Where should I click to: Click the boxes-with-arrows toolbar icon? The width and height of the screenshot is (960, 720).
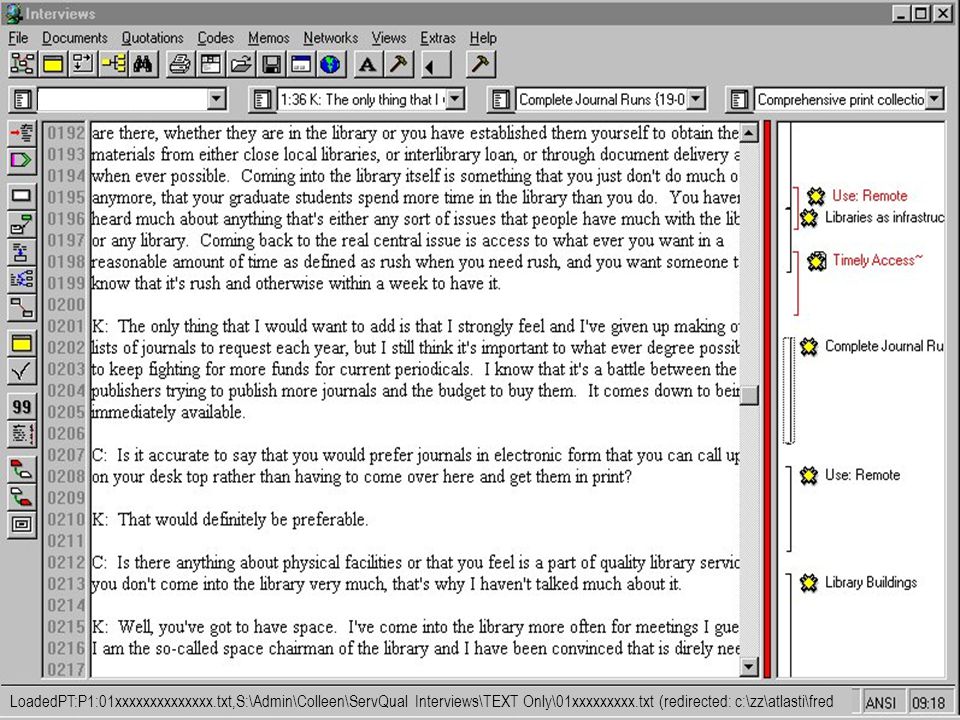(x=83, y=64)
